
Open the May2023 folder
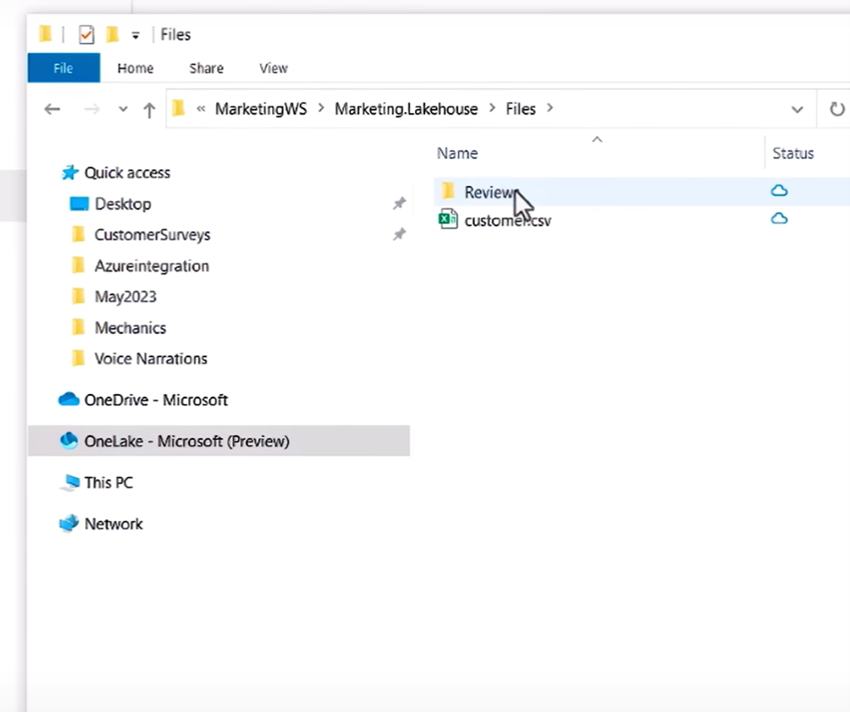pos(125,297)
